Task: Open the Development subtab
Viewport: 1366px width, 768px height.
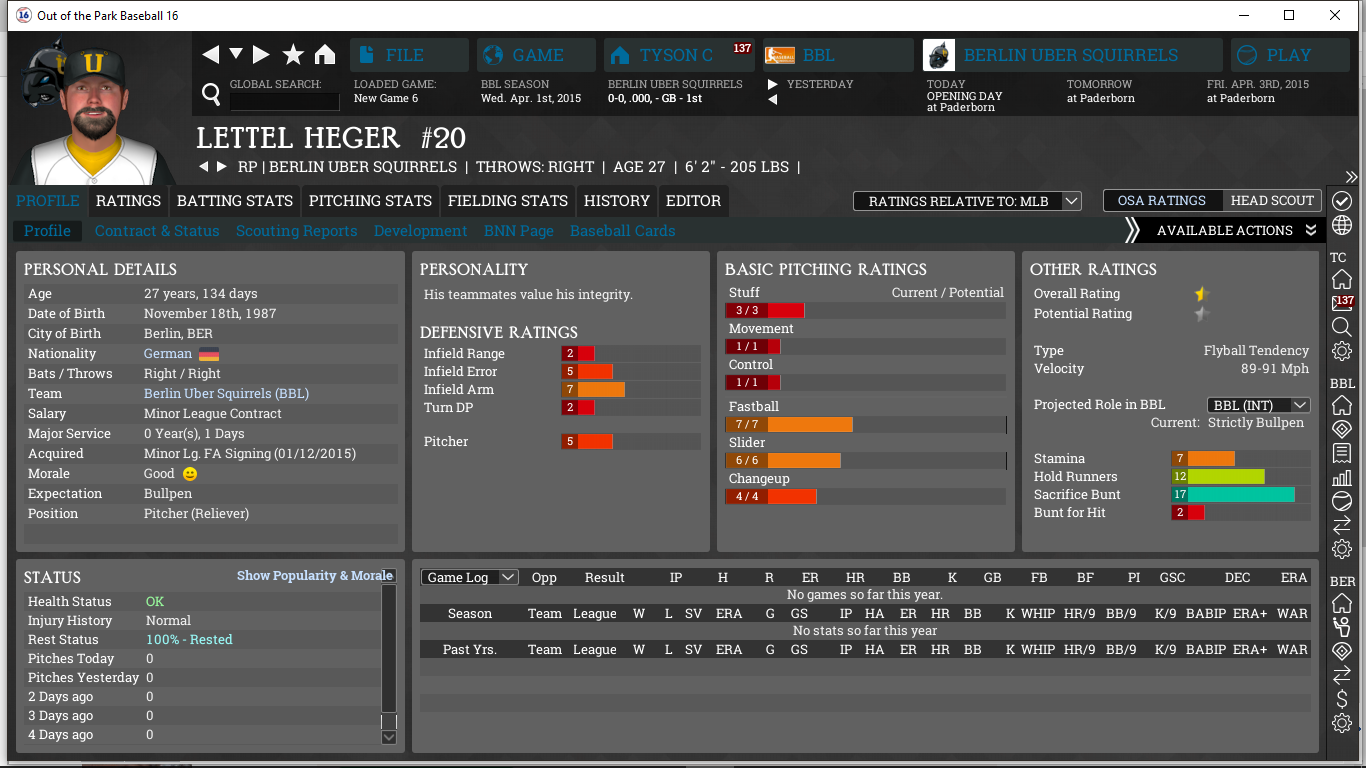Action: coord(421,231)
